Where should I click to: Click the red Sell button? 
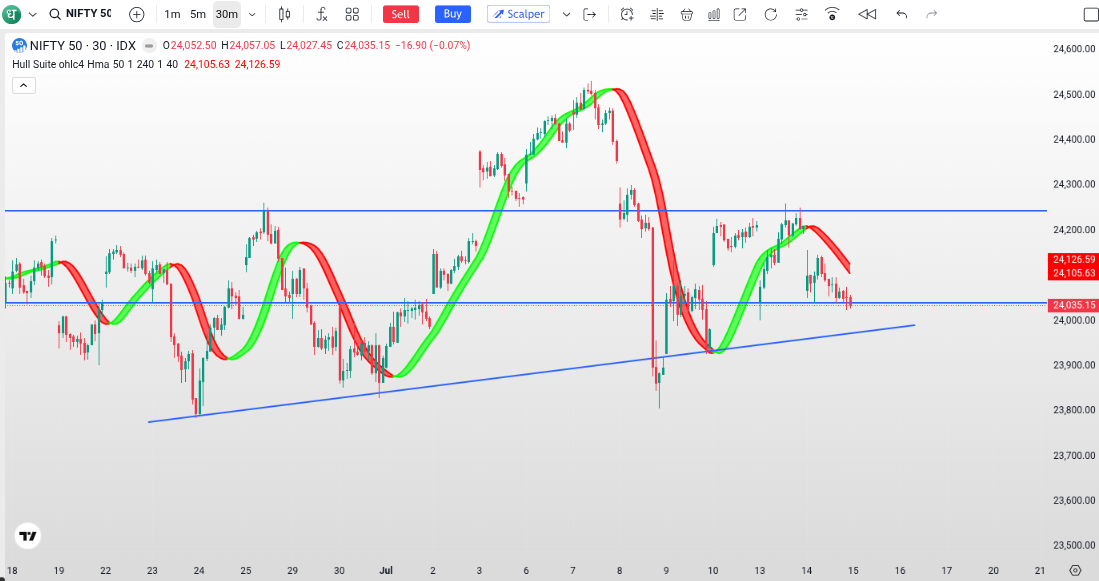pyautogui.click(x=400, y=14)
